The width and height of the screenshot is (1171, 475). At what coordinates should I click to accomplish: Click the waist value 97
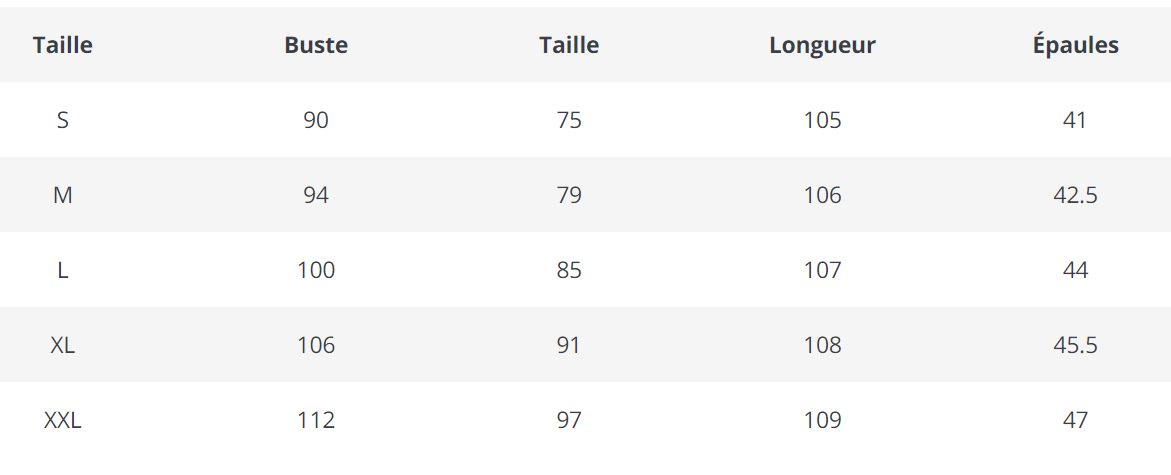click(x=569, y=420)
